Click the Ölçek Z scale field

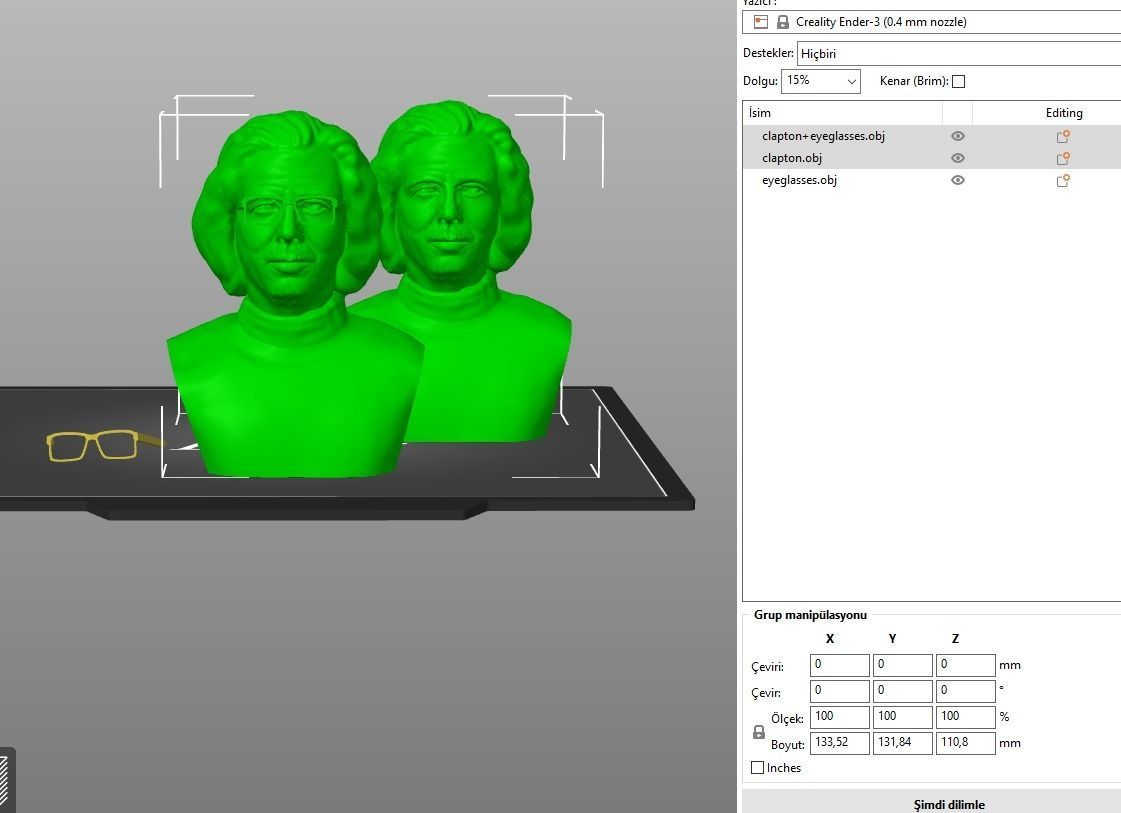coord(965,716)
